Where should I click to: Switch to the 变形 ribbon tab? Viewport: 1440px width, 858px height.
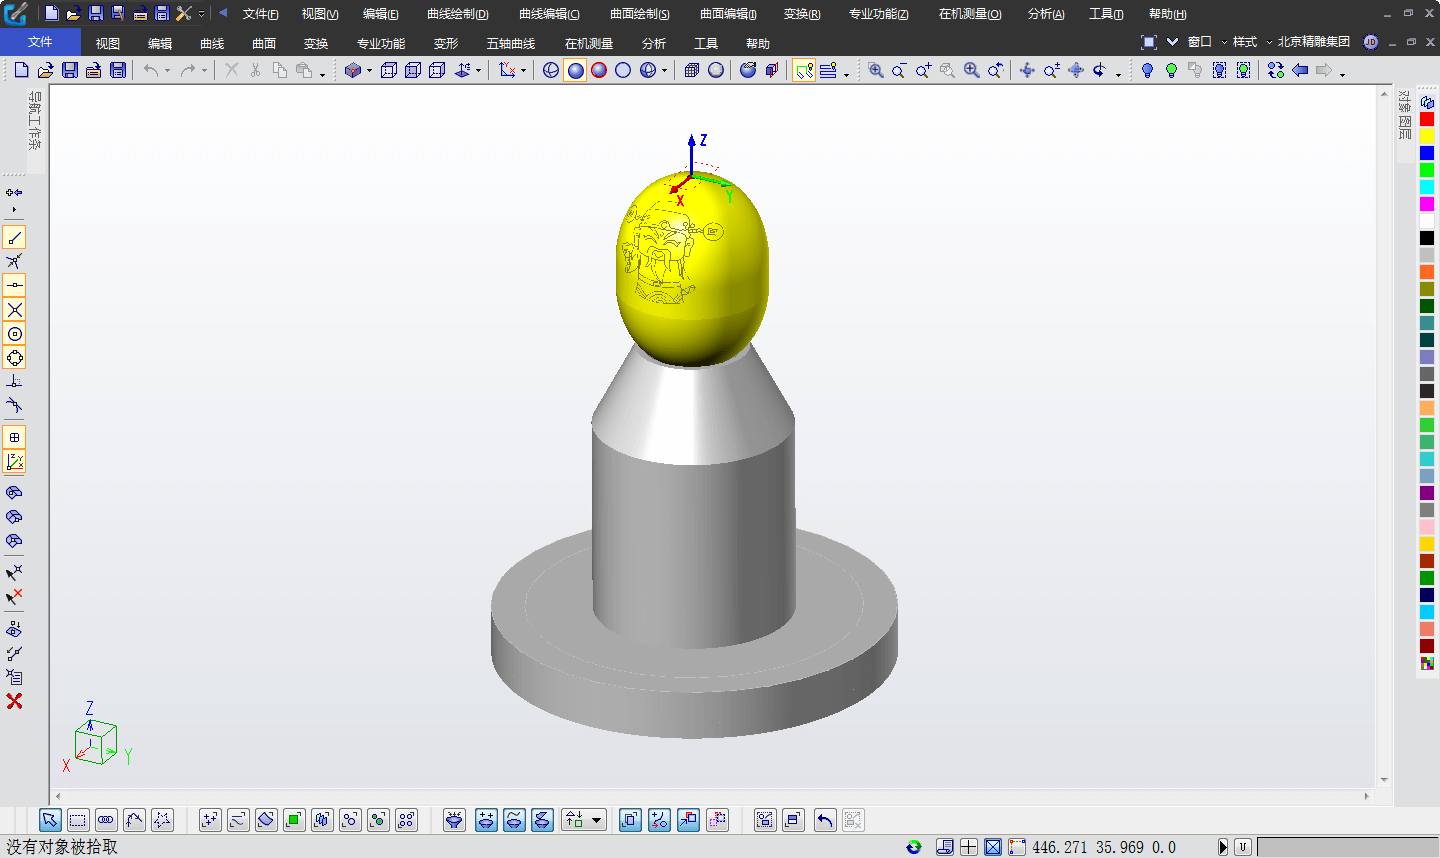point(446,43)
